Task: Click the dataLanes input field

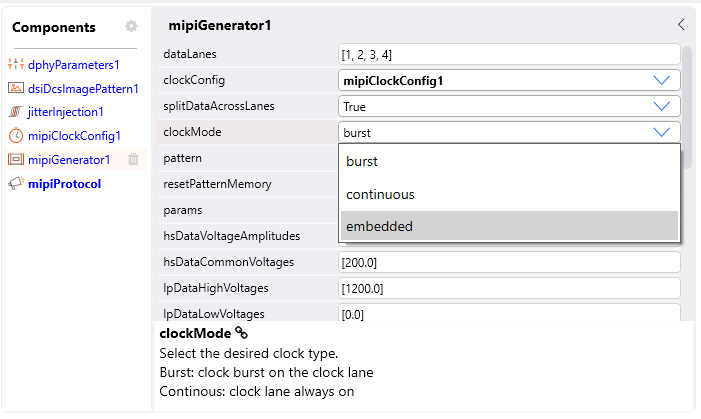Action: (x=509, y=54)
